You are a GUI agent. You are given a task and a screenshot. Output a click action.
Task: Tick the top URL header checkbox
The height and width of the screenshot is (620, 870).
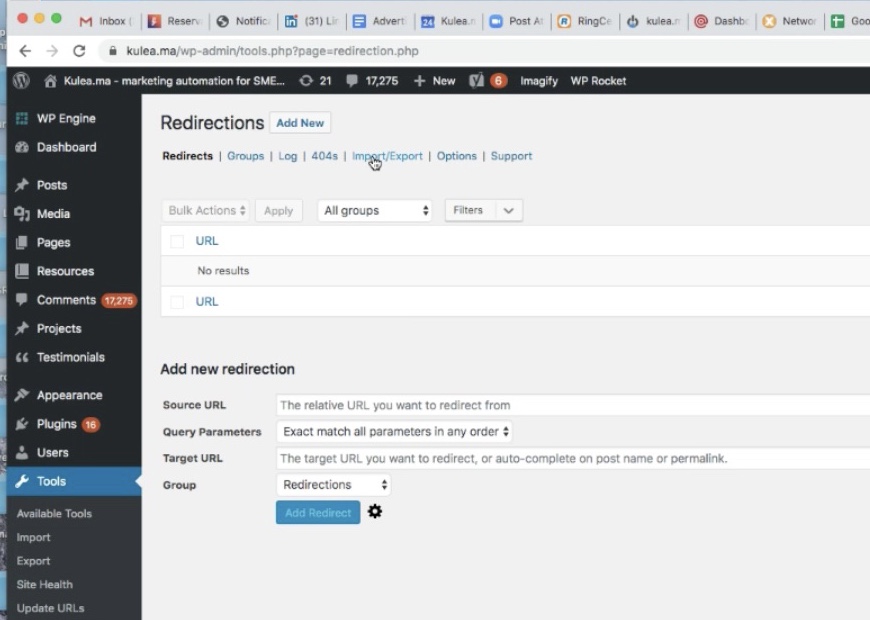[x=177, y=241]
